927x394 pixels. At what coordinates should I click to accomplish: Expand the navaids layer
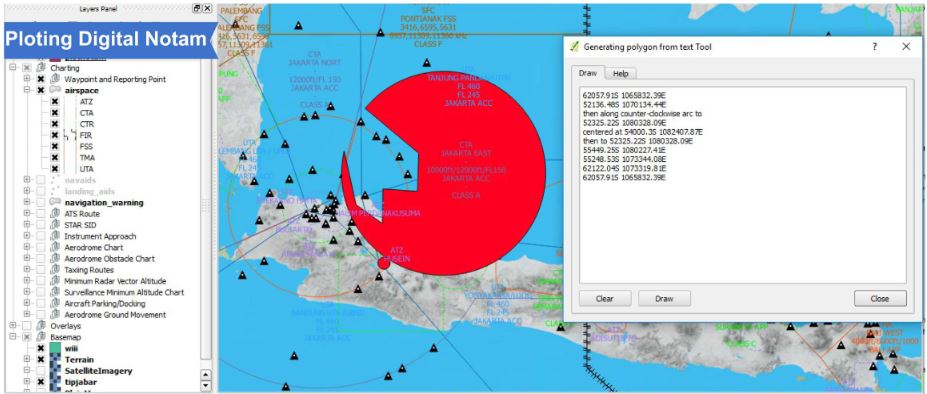pyautogui.click(x=27, y=180)
